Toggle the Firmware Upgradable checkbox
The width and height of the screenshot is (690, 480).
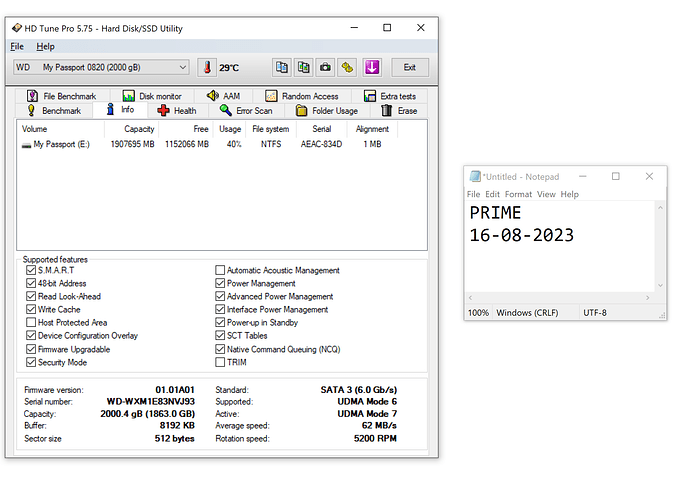[31, 349]
